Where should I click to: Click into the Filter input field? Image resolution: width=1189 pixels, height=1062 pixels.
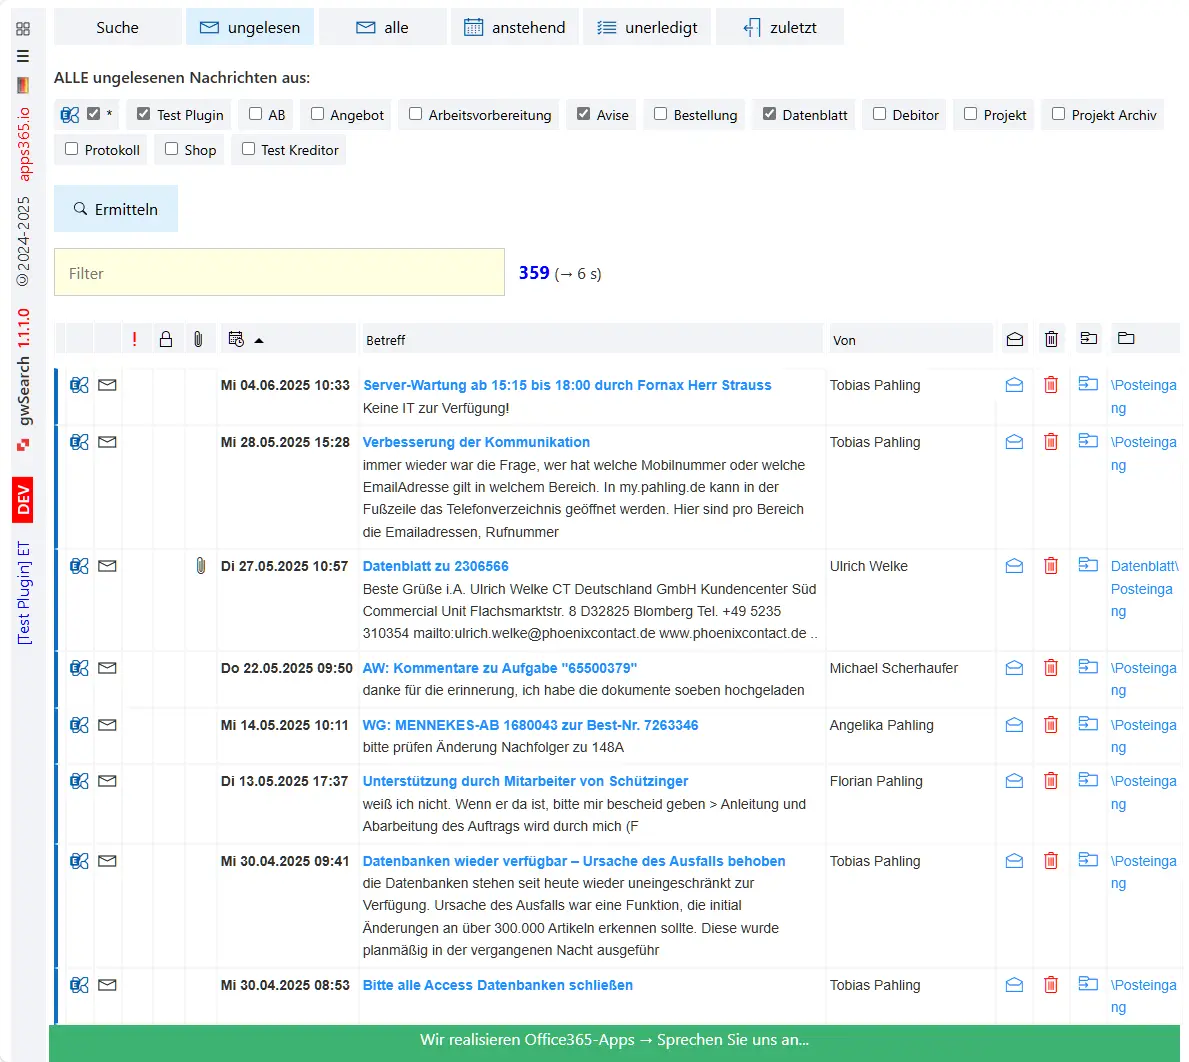(279, 272)
